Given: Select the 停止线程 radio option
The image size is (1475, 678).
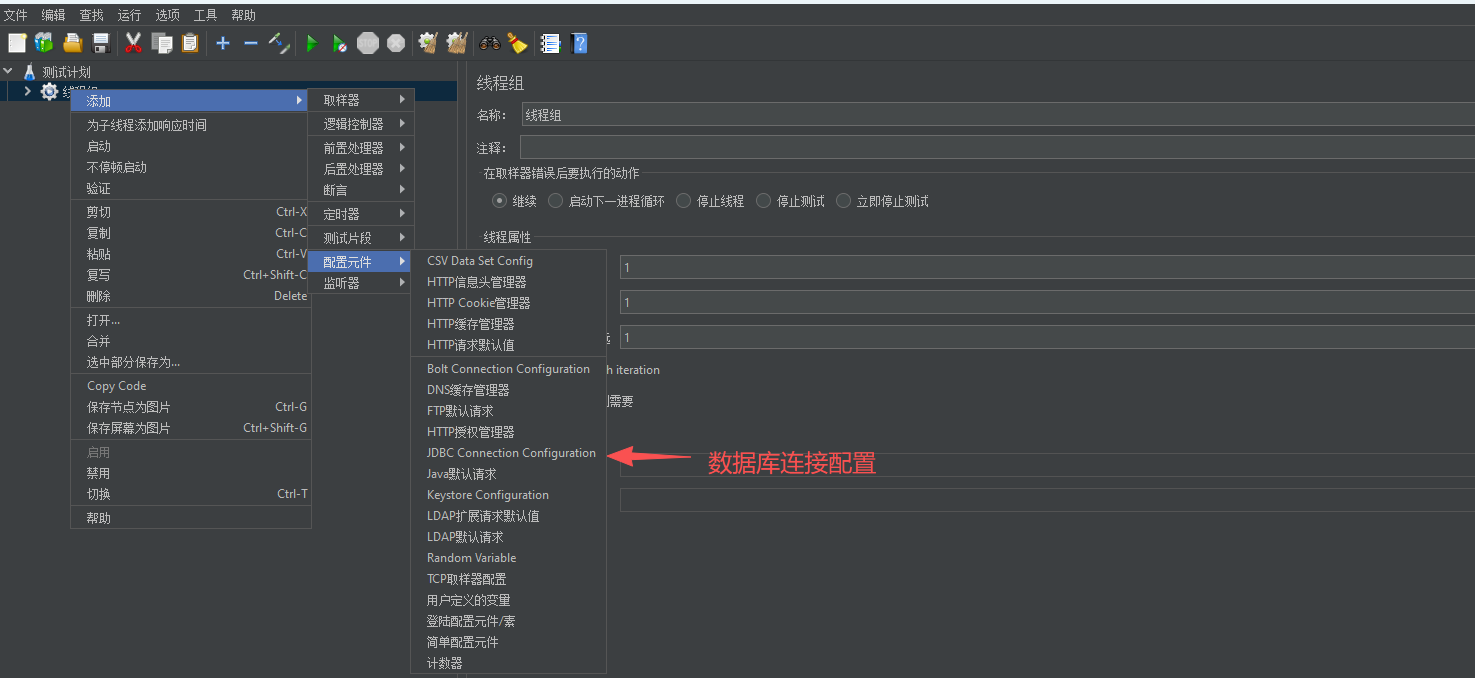Looking at the screenshot, I should click(684, 201).
